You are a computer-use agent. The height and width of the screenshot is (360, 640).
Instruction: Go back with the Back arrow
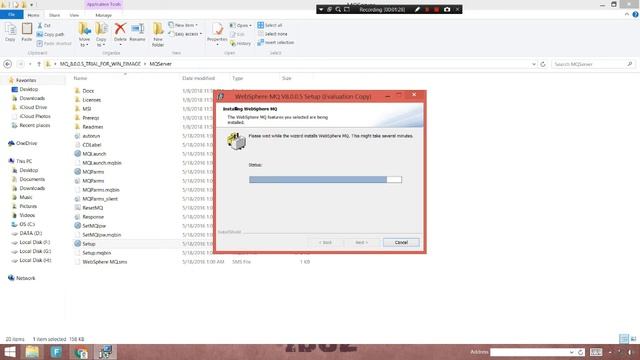(x=7, y=64)
